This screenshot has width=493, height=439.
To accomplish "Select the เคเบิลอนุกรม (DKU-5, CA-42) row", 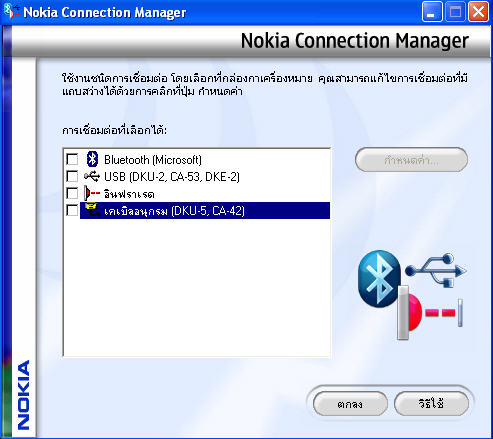I will pos(205,211).
